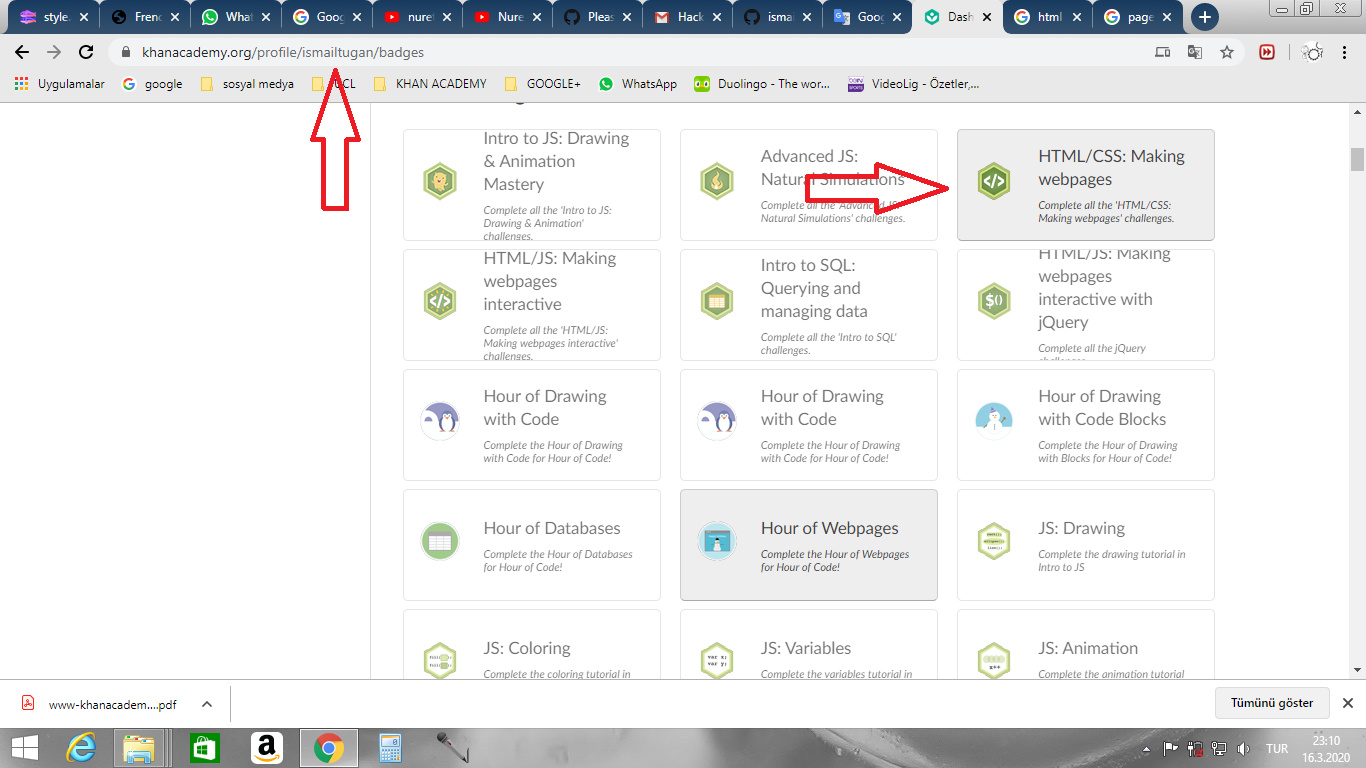Open the new tab plus button
Image resolution: width=1366 pixels, height=768 pixels.
click(x=1205, y=16)
